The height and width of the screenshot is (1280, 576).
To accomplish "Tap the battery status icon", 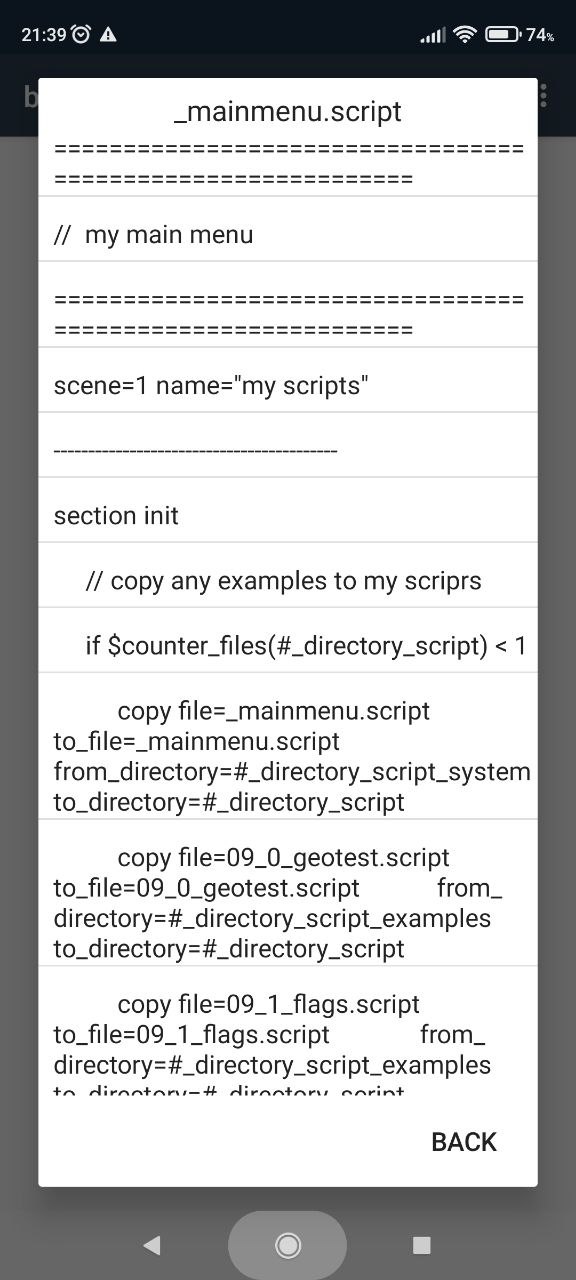I will pos(502,34).
